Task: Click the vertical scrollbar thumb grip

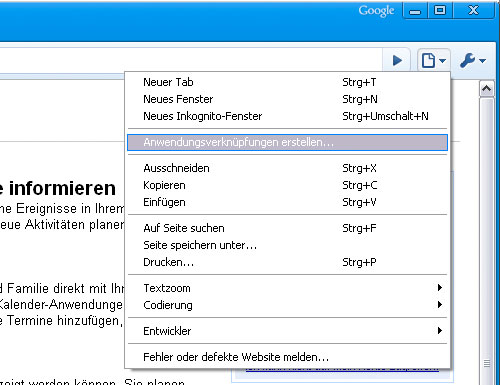Action: click(x=487, y=363)
